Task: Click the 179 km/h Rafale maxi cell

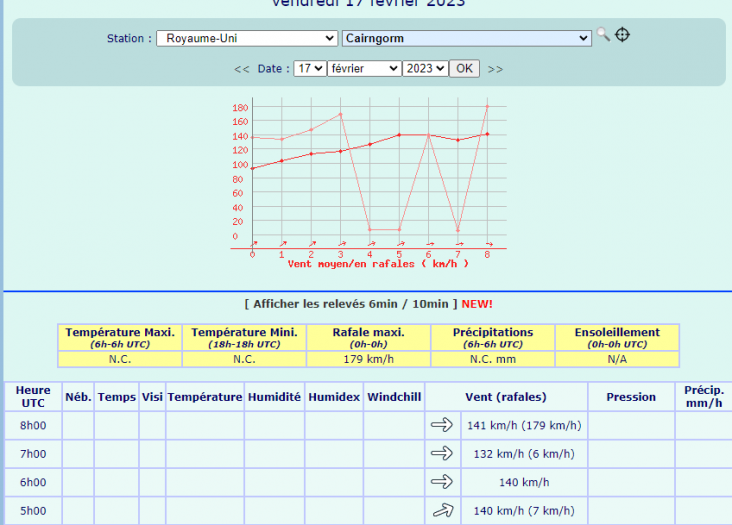Action: tap(368, 359)
